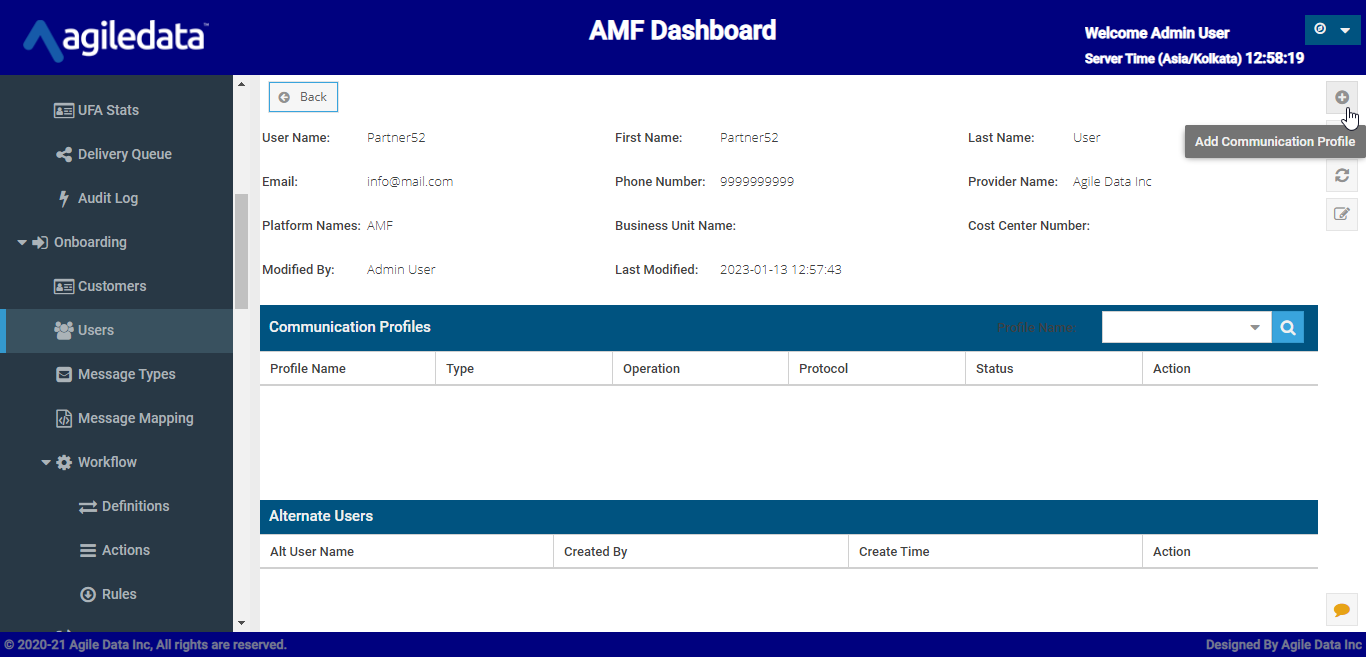Go to Customers page
This screenshot has width=1366, height=657.
pyautogui.click(x=111, y=286)
